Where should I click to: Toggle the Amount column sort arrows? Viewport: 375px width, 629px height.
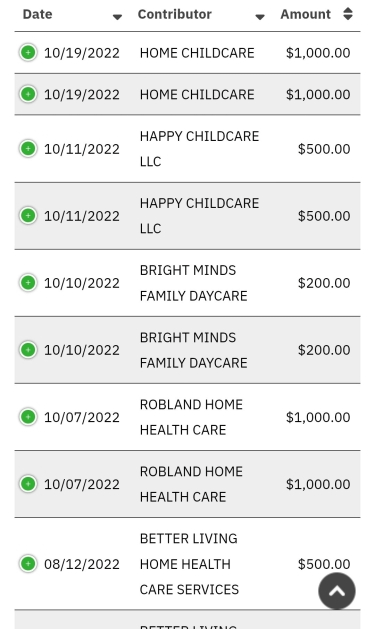[x=348, y=14]
